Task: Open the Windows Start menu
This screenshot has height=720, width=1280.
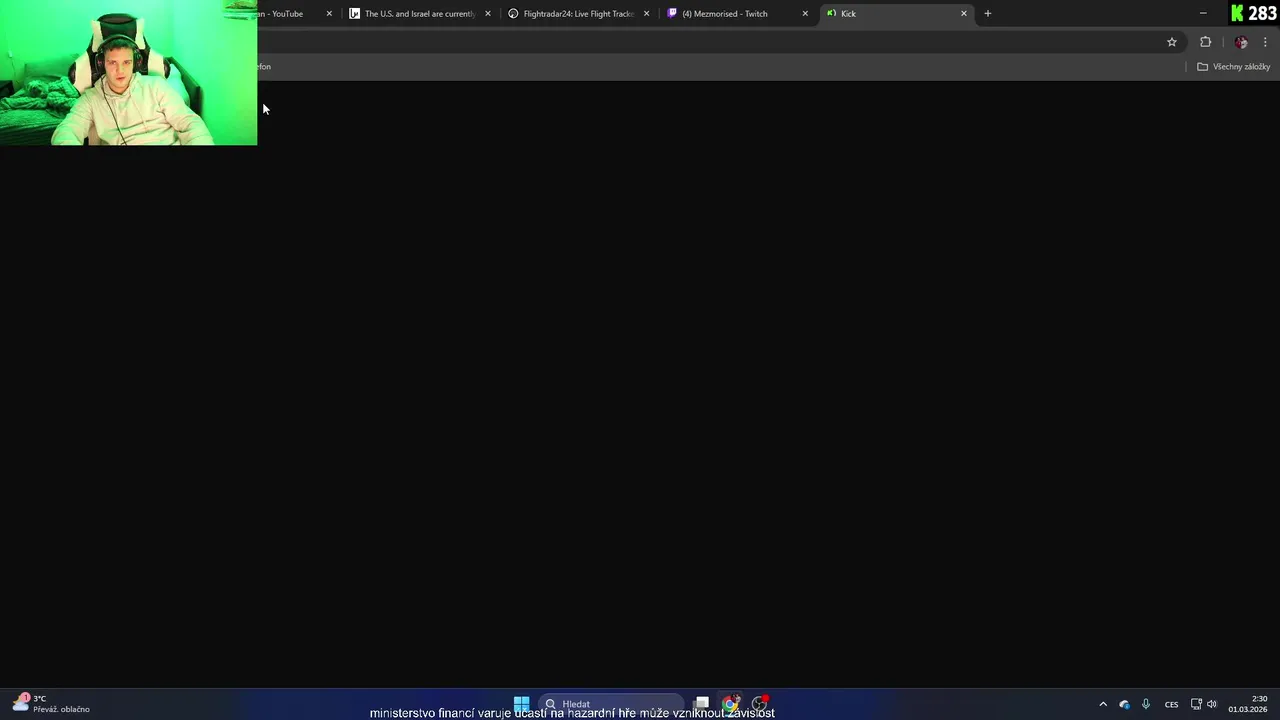Action: [521, 704]
